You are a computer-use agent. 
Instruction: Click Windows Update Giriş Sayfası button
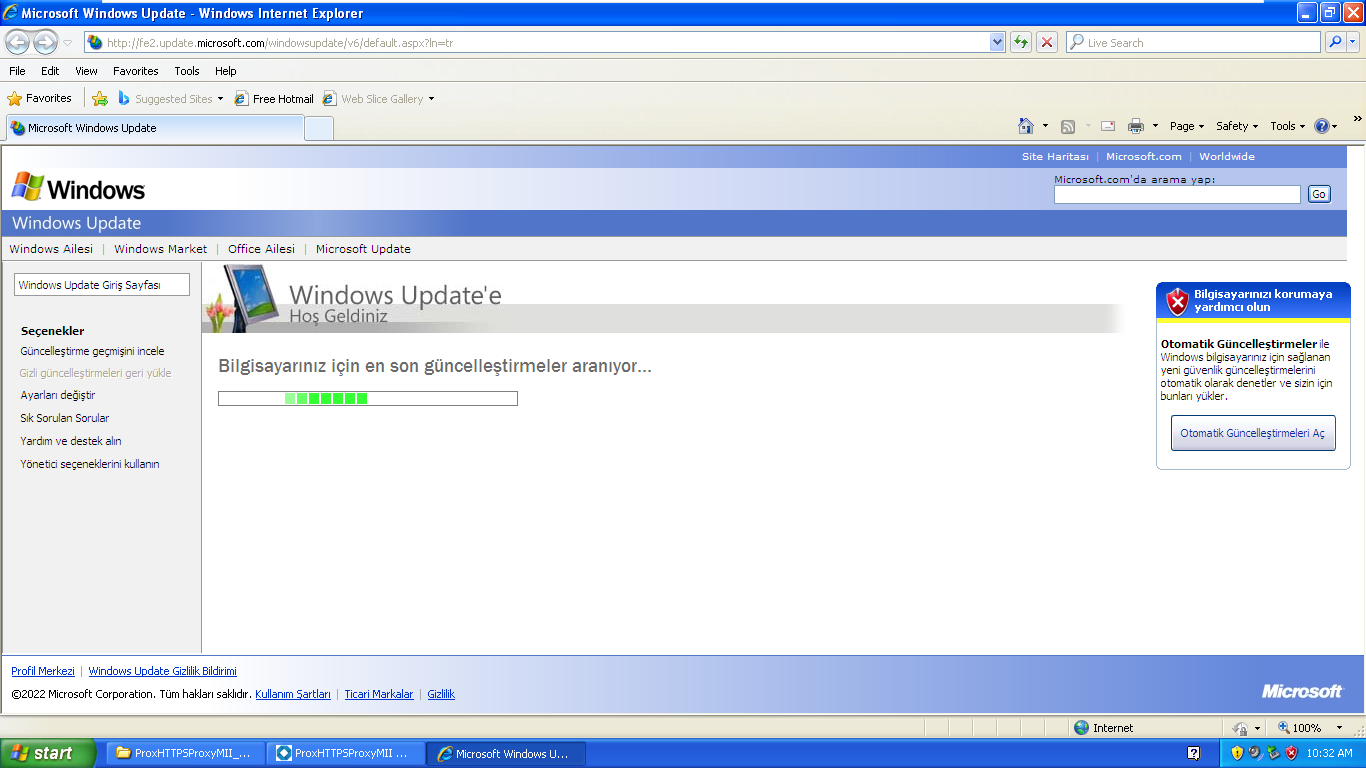pyautogui.click(x=102, y=285)
